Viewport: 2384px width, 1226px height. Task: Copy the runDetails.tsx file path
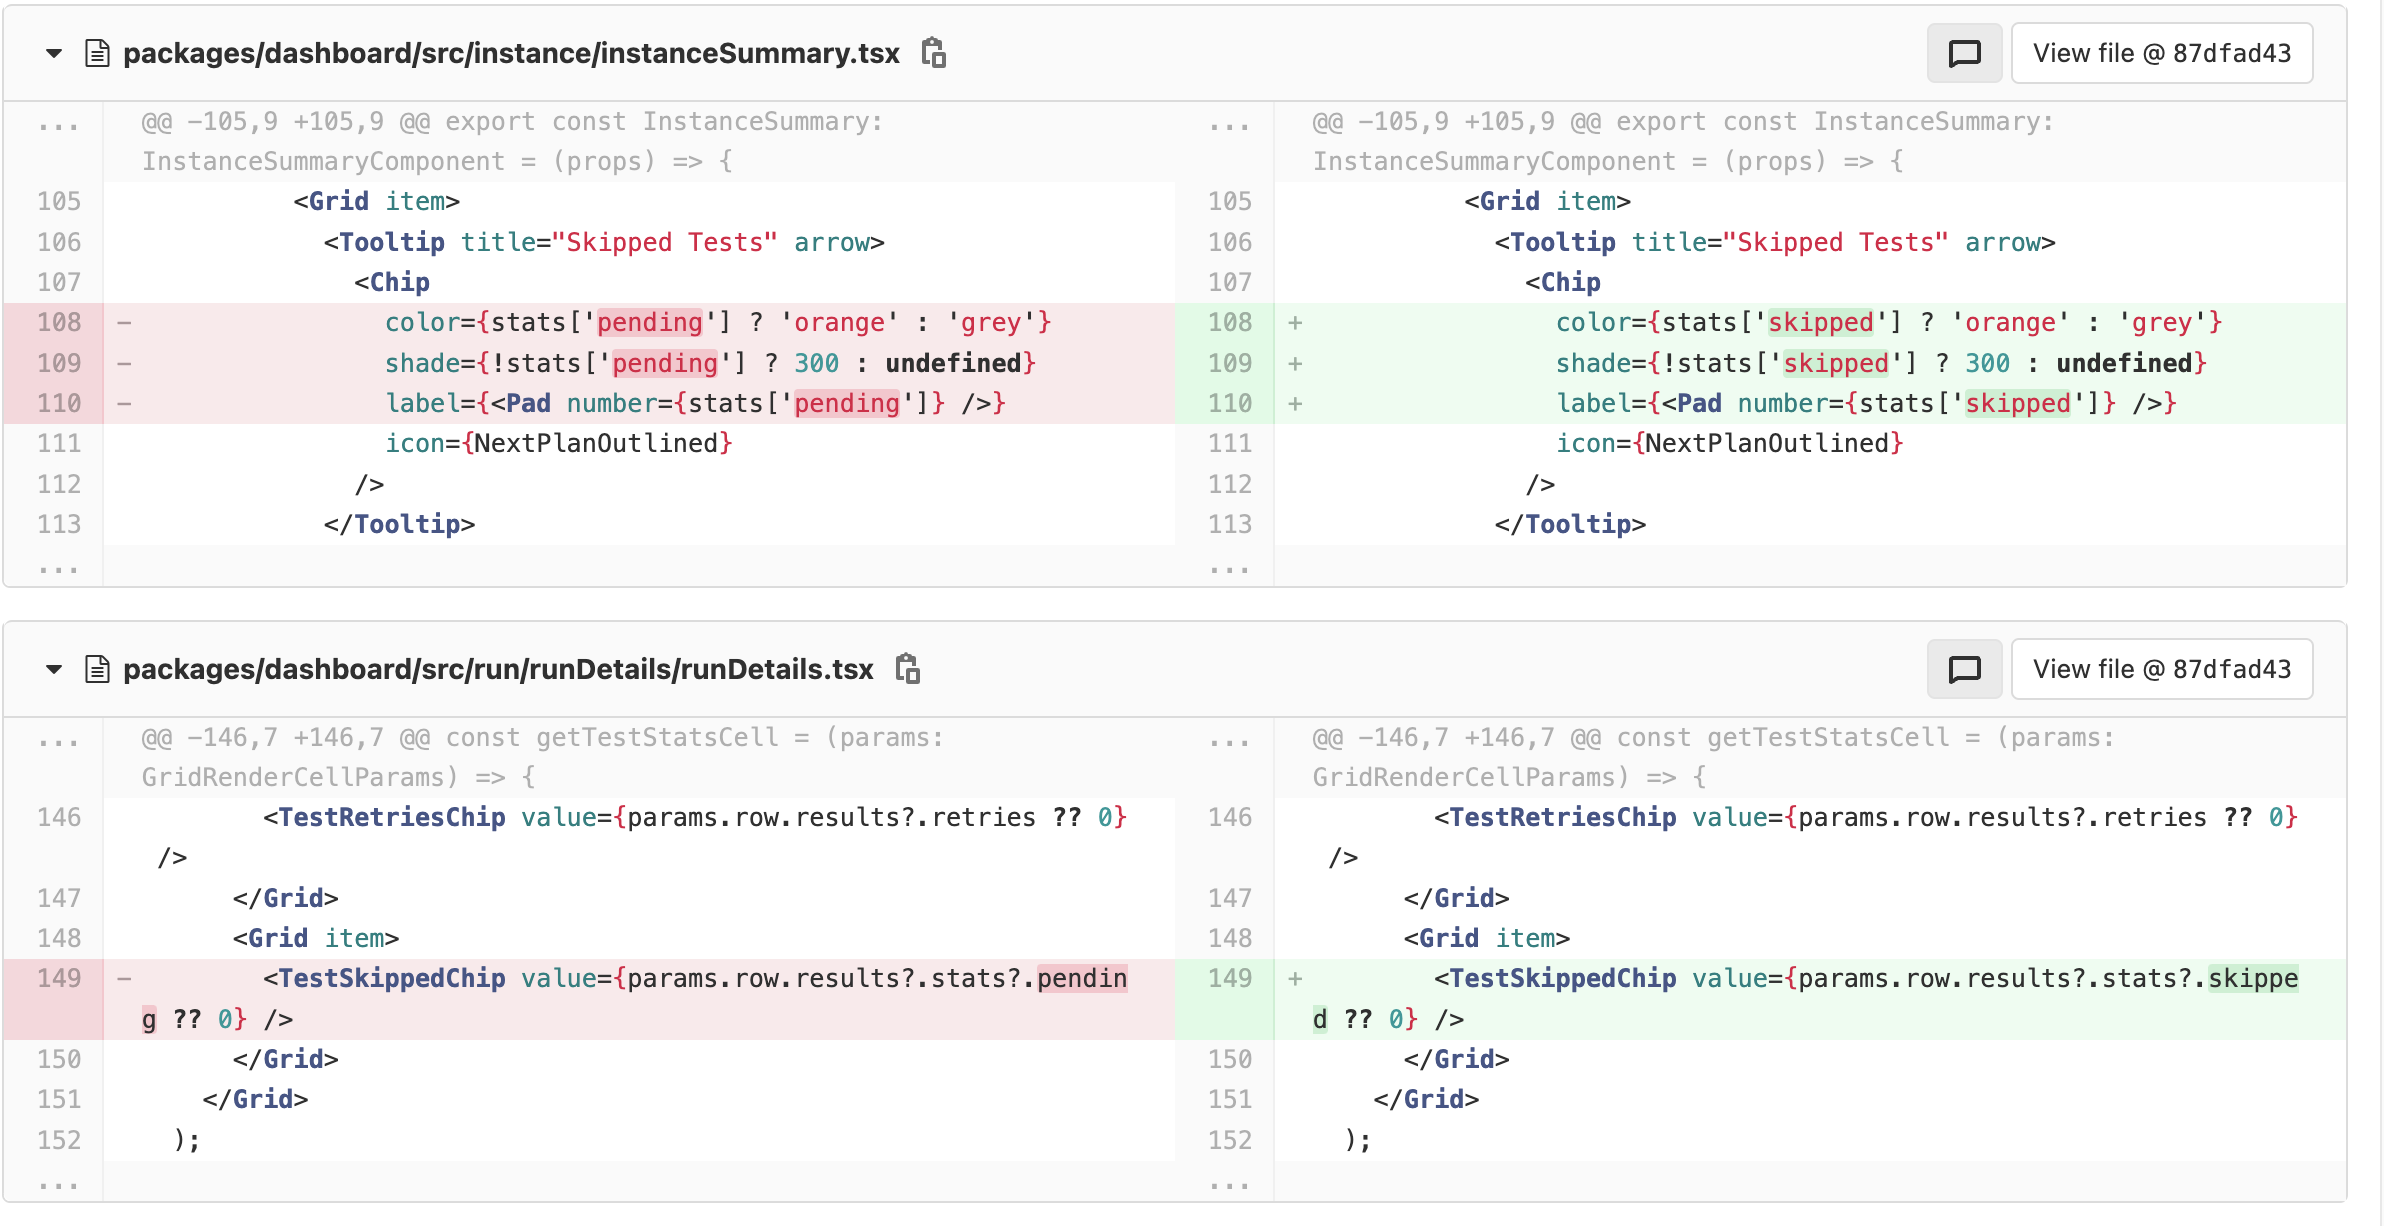click(909, 669)
